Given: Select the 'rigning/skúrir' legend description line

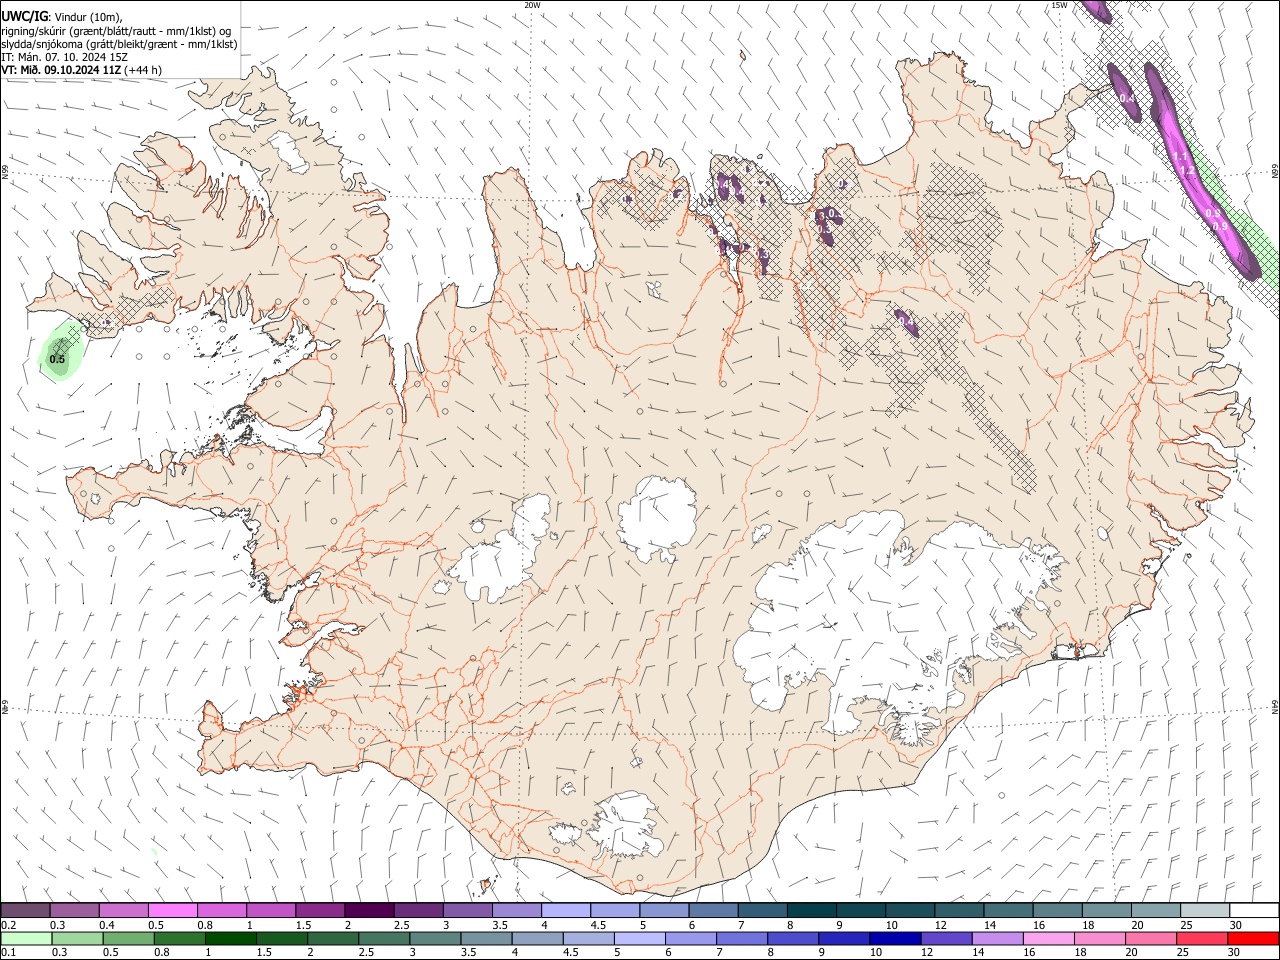Looking at the screenshot, I should tap(116, 31).
